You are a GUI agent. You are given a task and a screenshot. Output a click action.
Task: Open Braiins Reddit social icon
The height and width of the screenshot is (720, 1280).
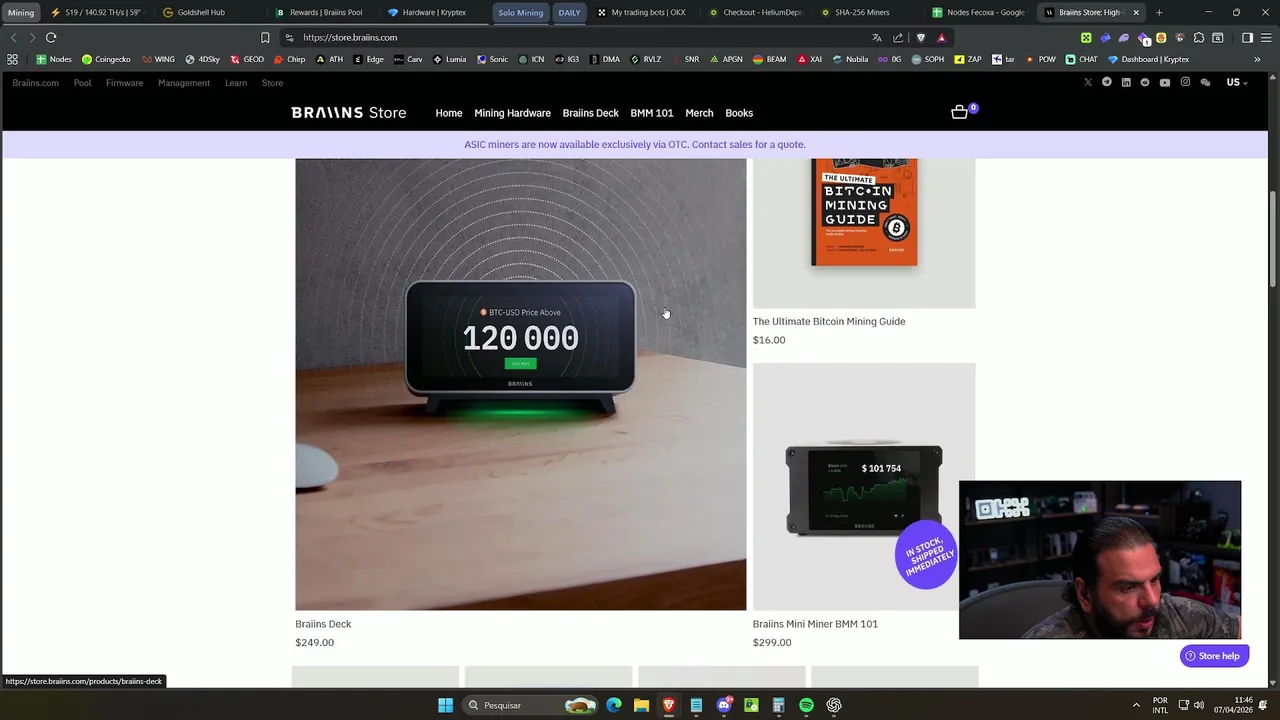[1145, 82]
